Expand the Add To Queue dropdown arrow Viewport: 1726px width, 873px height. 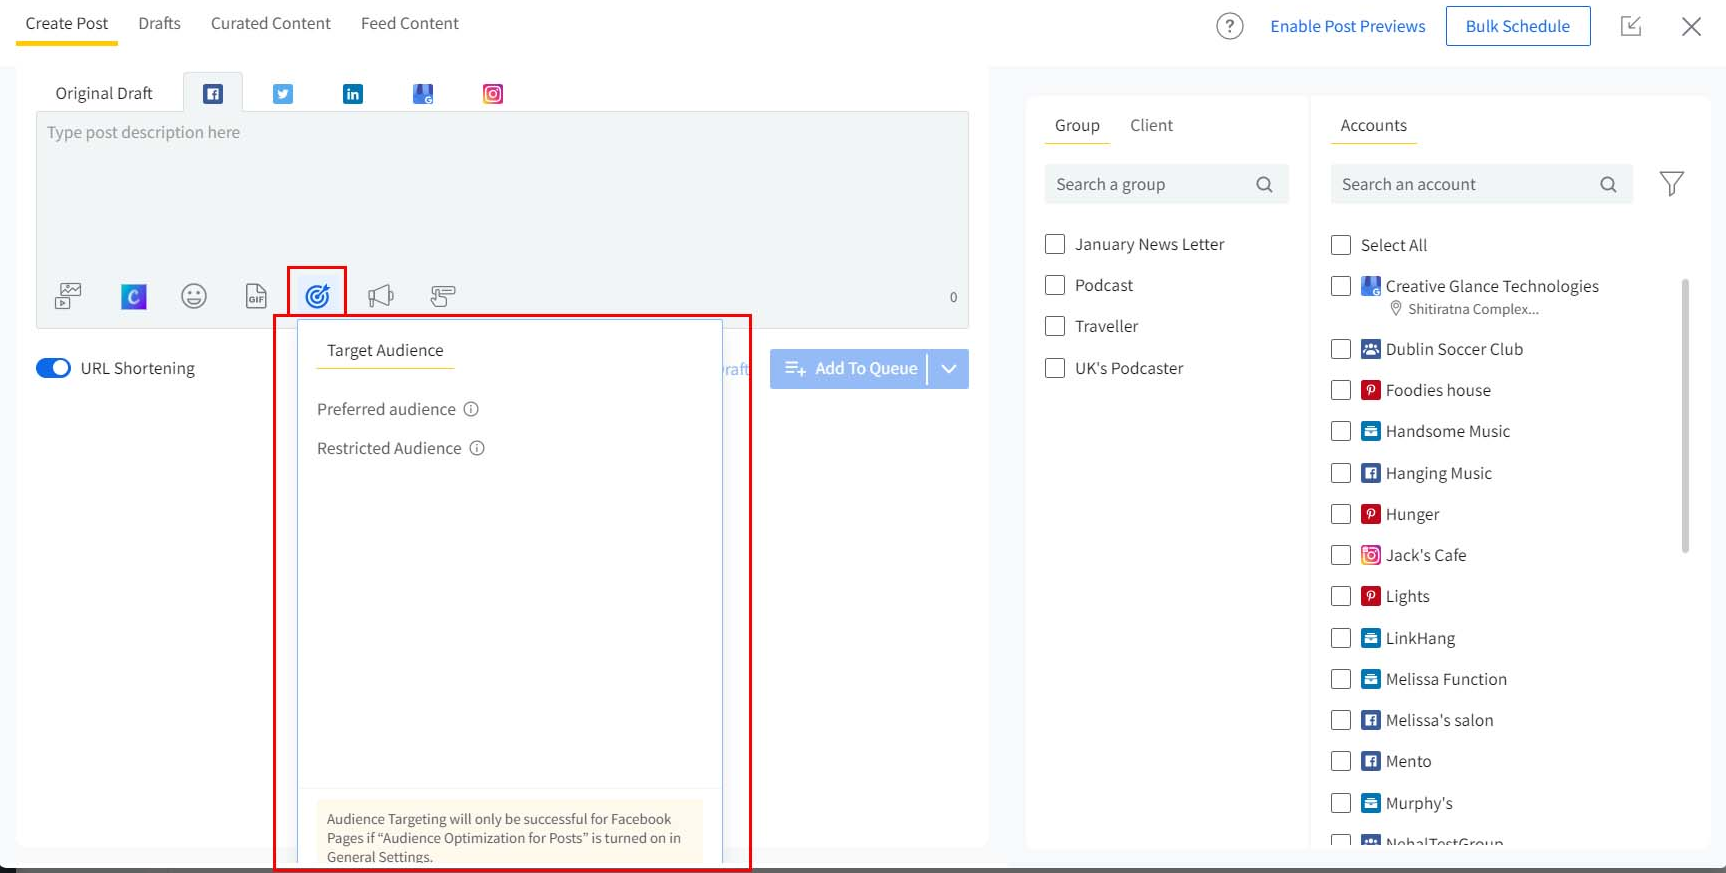[949, 369]
